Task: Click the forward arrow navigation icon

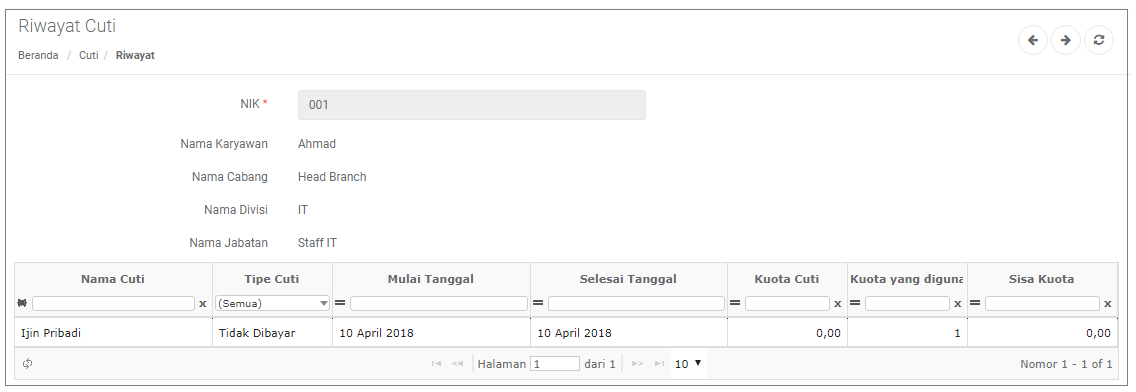Action: coord(1066,41)
